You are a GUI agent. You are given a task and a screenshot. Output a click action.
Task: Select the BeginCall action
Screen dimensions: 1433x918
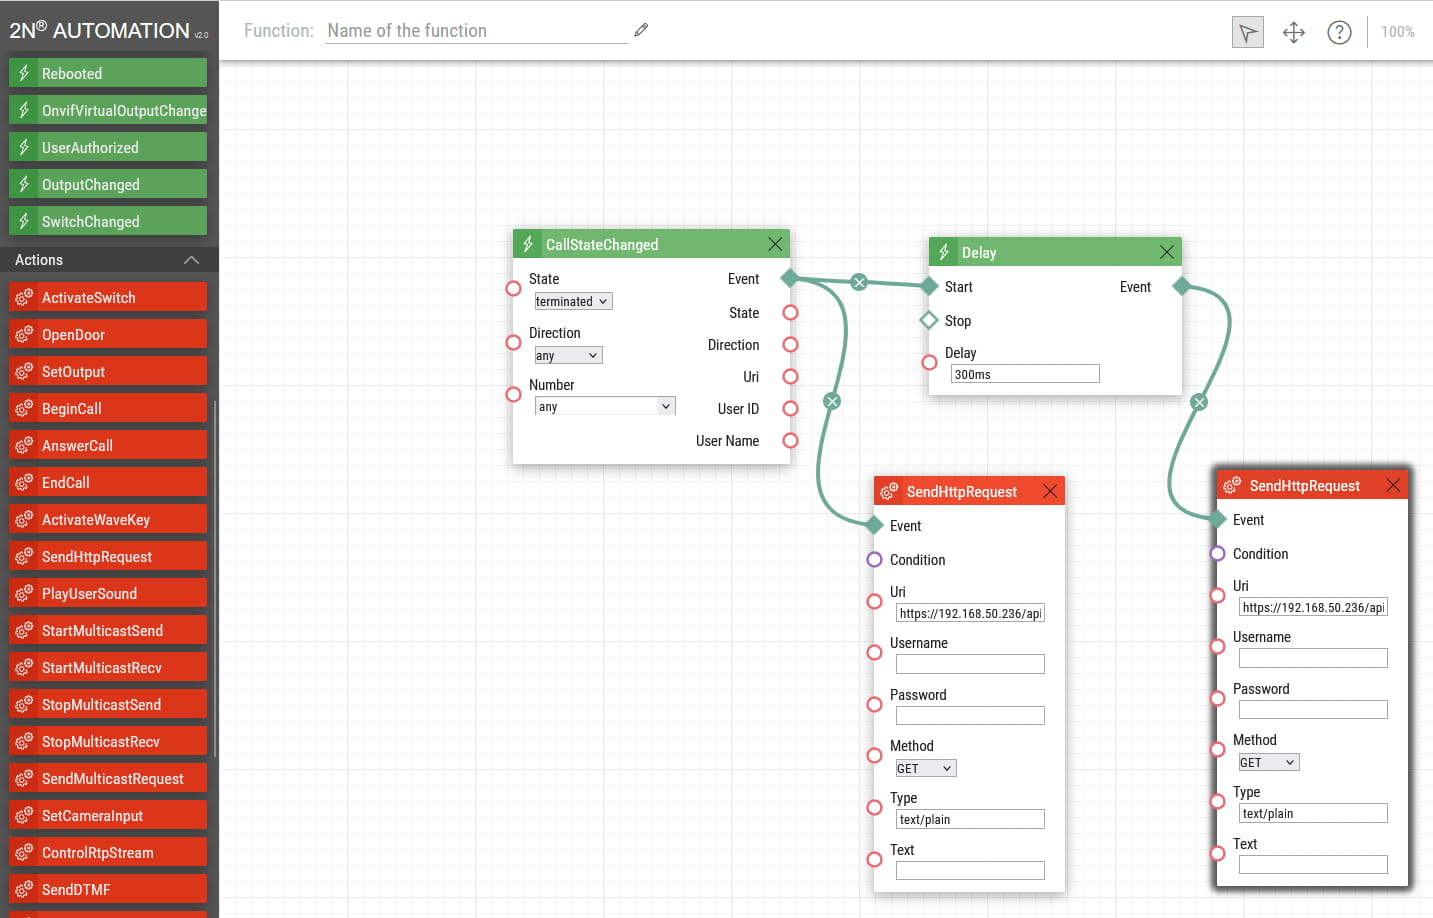pyautogui.click(x=108, y=408)
